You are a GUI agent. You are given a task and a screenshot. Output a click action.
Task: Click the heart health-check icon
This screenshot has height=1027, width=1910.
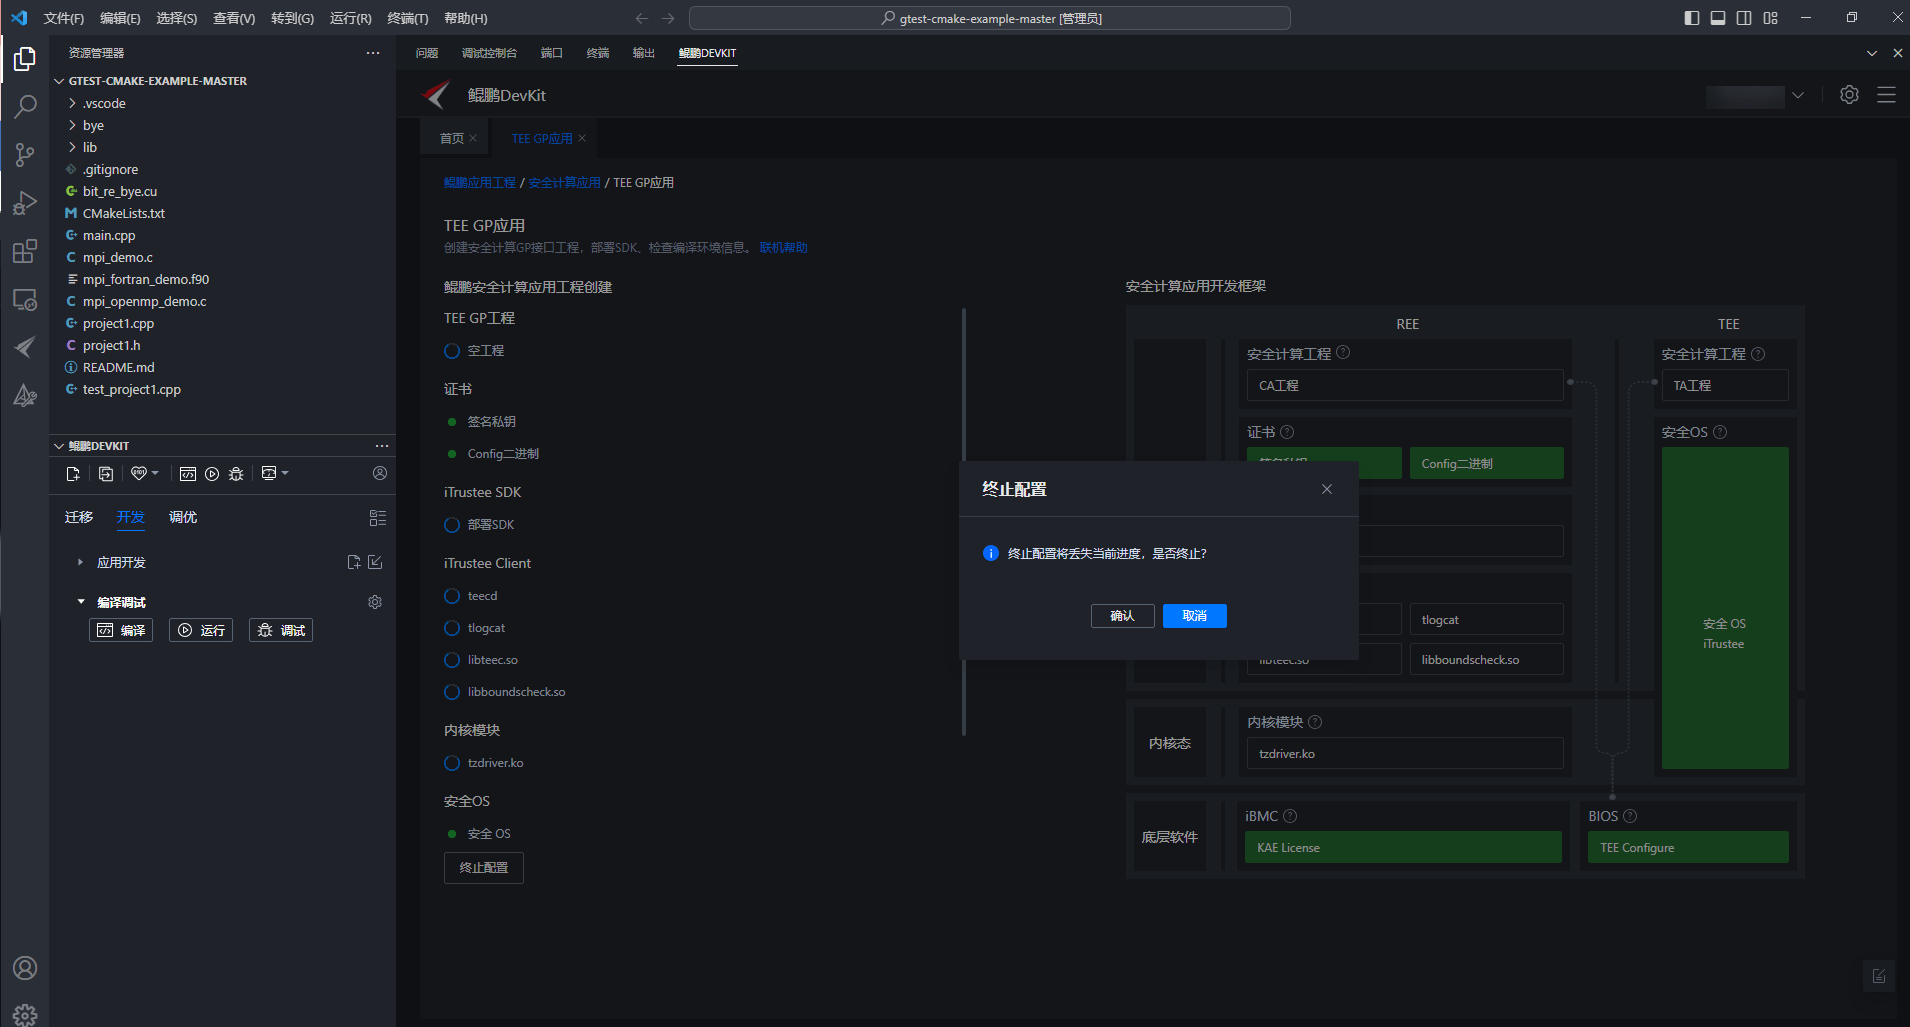click(x=139, y=474)
